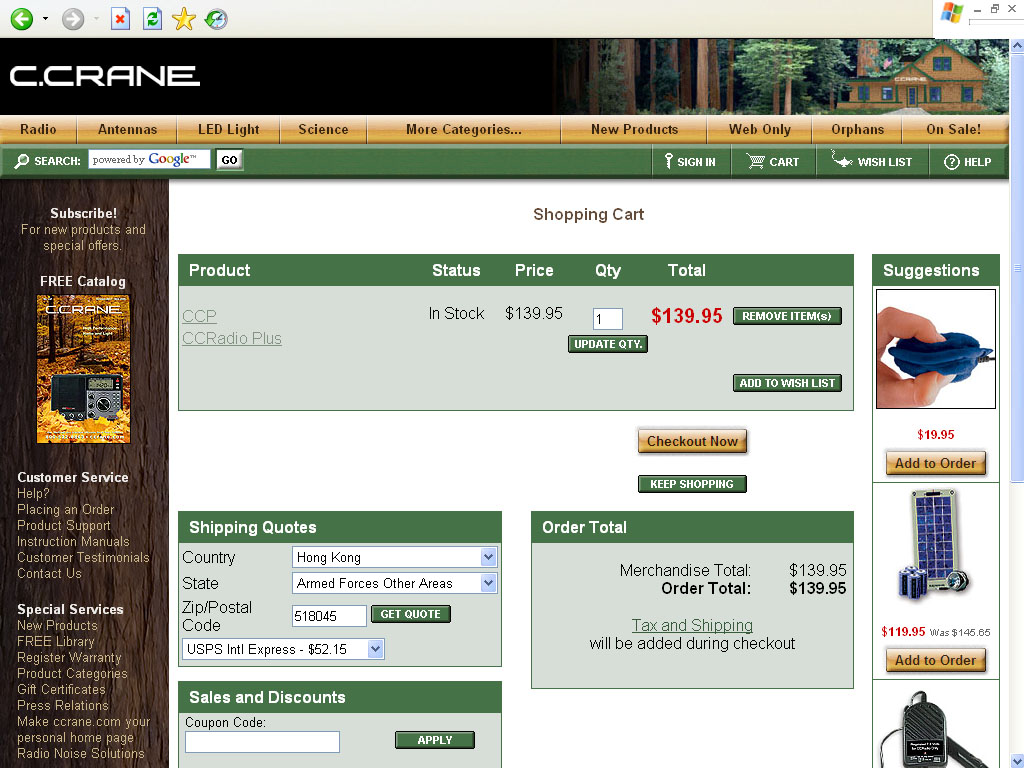
Task: Open the CCRadio Plus product link
Action: (x=232, y=338)
